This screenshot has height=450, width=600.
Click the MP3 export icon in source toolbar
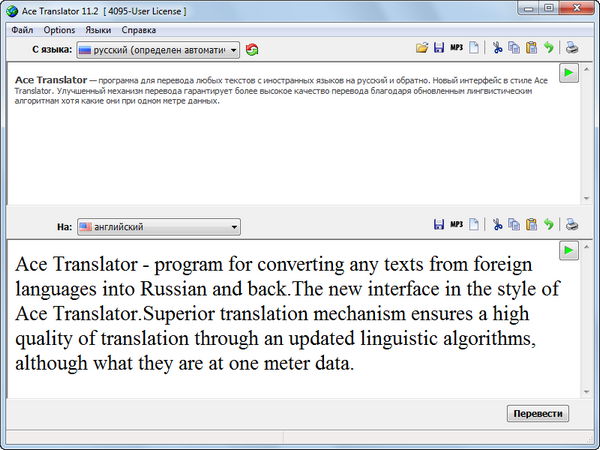click(x=456, y=48)
